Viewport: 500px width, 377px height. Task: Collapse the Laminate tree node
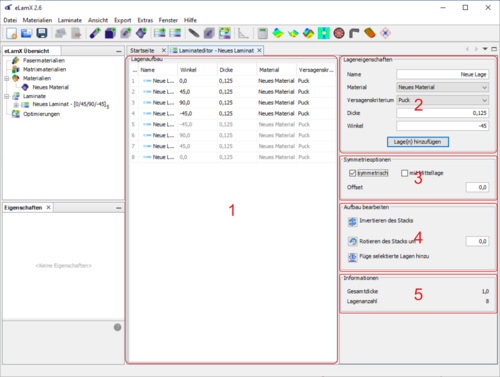[x=7, y=96]
